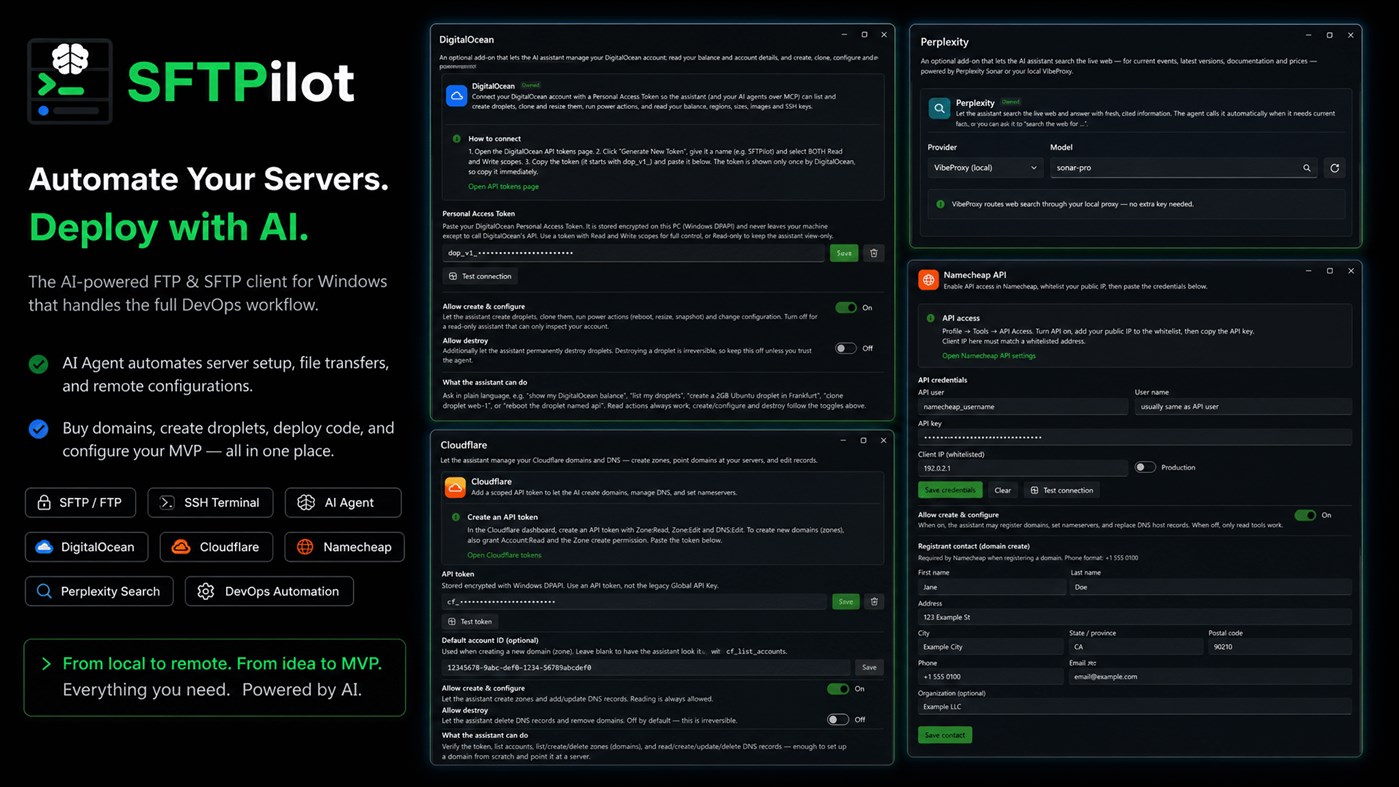The image size is (1399, 787).
Task: Click Test connection in Namecheap window
Action: pos(1061,490)
